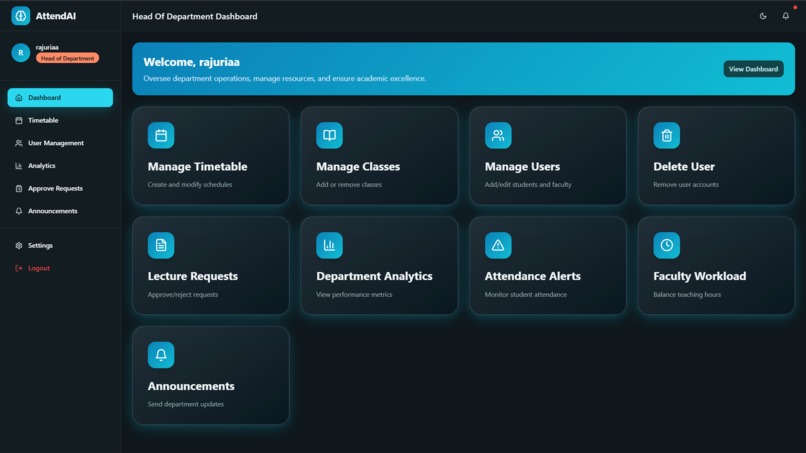Click "Add or remove classes" text
This screenshot has width=806, height=453.
point(349,185)
